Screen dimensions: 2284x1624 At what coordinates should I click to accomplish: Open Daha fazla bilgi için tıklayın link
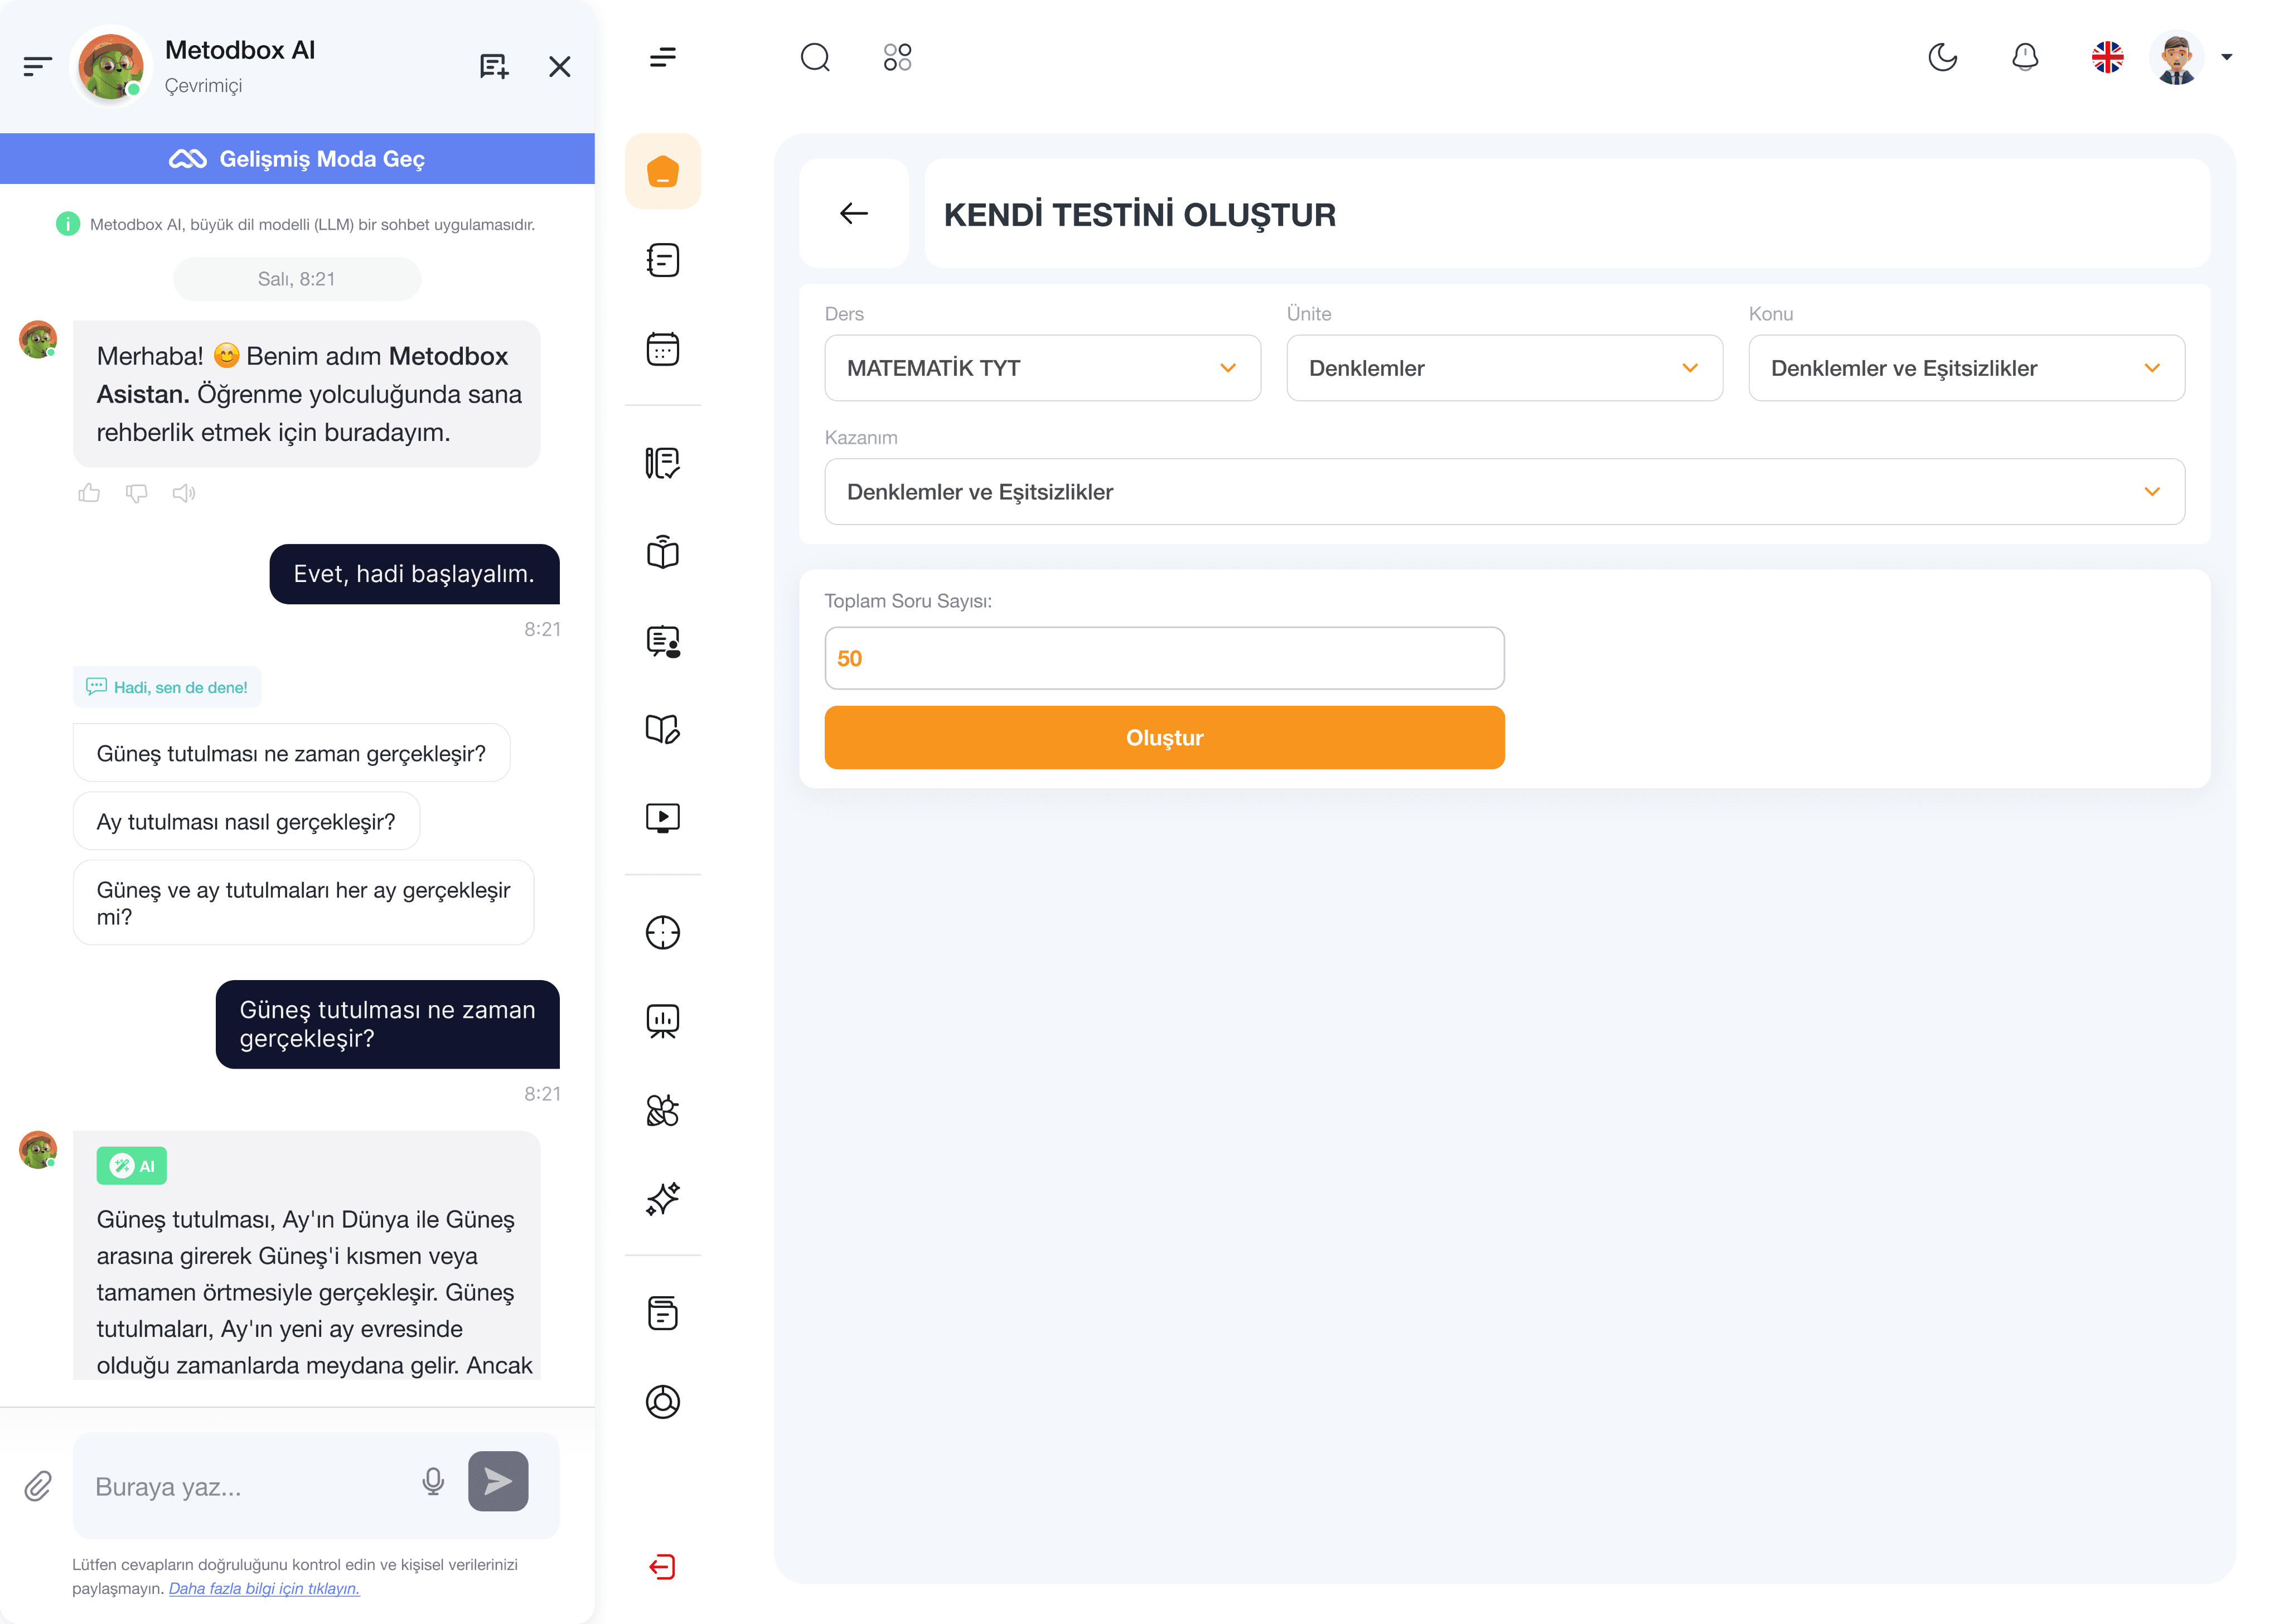coord(264,1588)
